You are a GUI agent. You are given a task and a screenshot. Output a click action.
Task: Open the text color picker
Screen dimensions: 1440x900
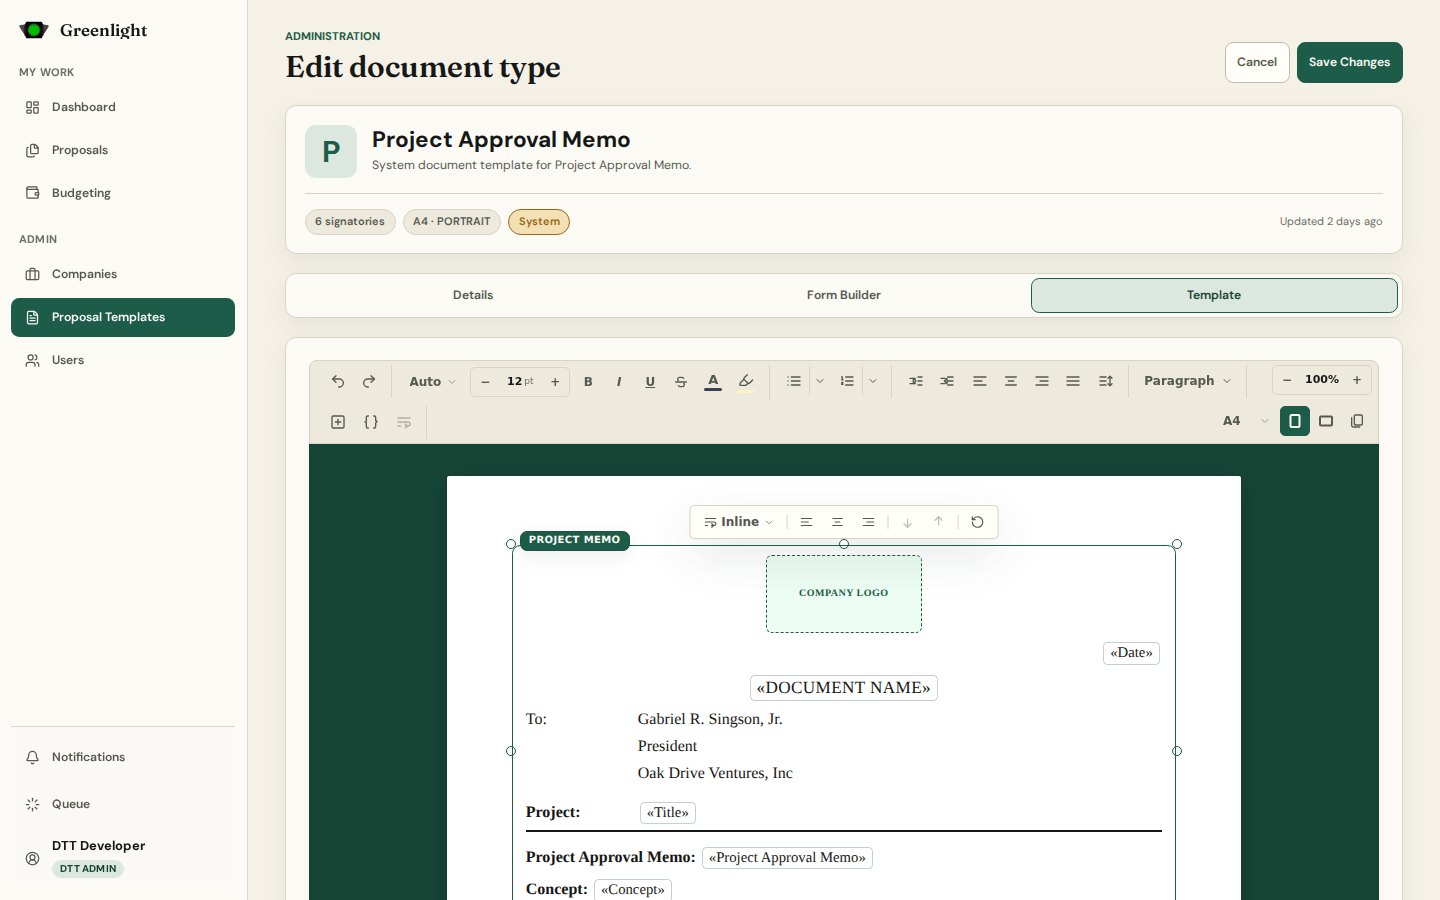click(713, 381)
